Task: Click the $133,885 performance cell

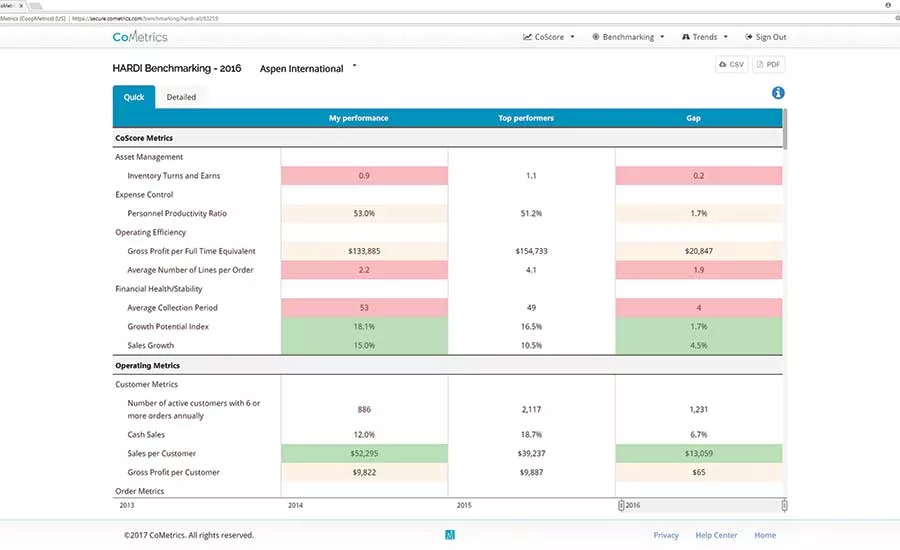Action: pos(364,251)
